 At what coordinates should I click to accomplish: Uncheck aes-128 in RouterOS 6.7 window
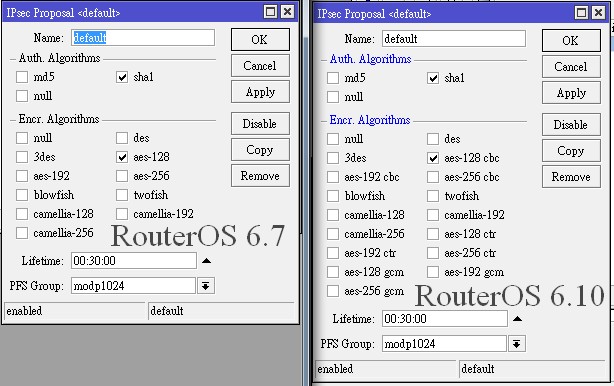point(122,157)
